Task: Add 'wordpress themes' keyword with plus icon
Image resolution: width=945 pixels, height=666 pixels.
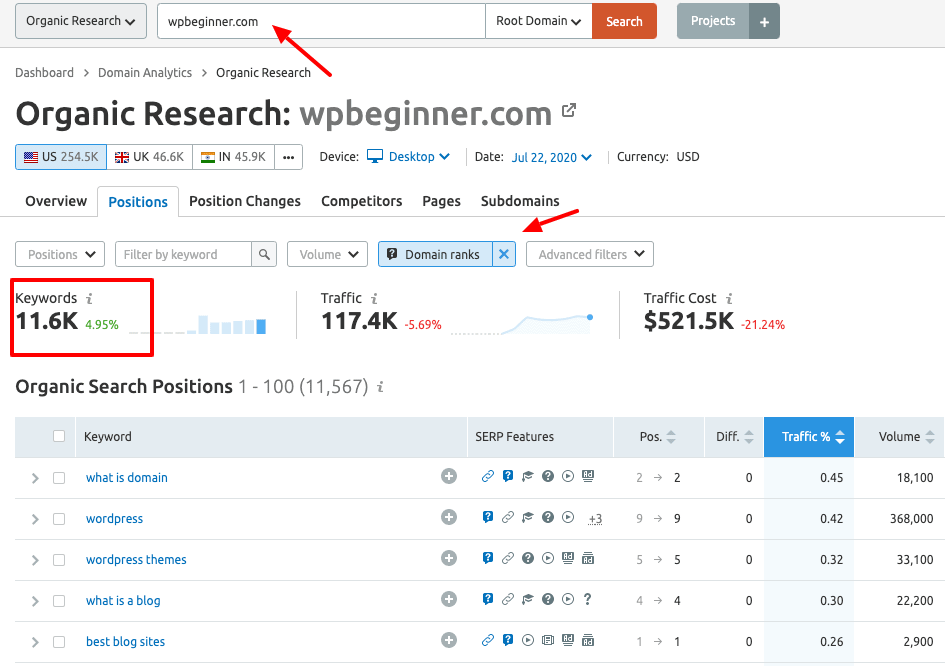Action: pyautogui.click(x=449, y=559)
